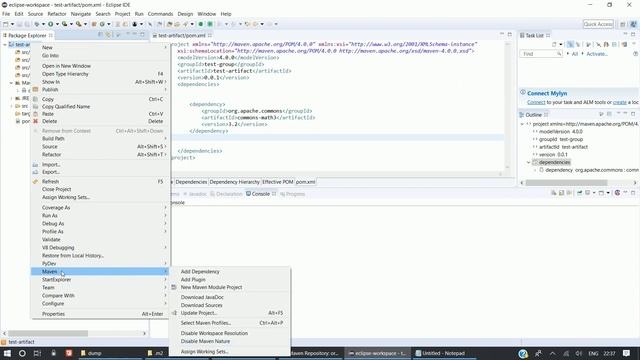Open the Console view tab
Viewport: 640px width, 360px height.
261,194
